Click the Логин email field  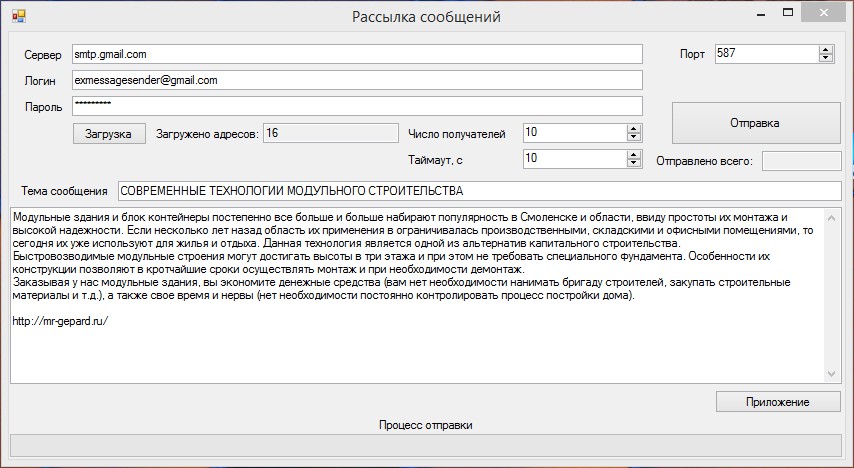coord(357,80)
